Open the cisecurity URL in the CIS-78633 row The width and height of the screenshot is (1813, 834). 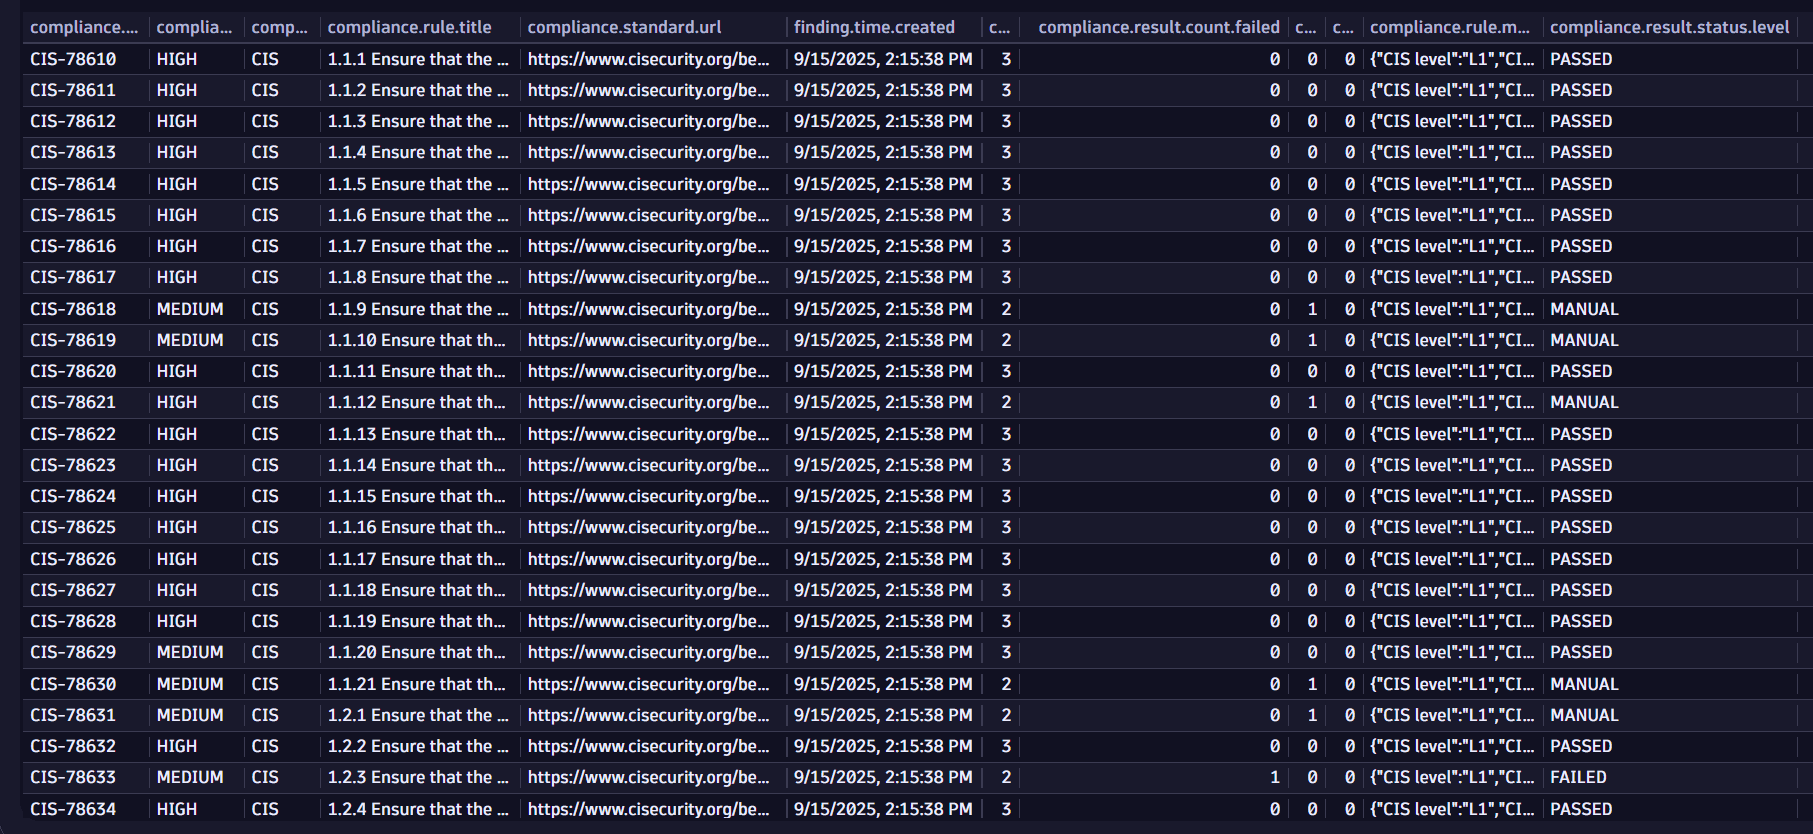click(x=648, y=777)
